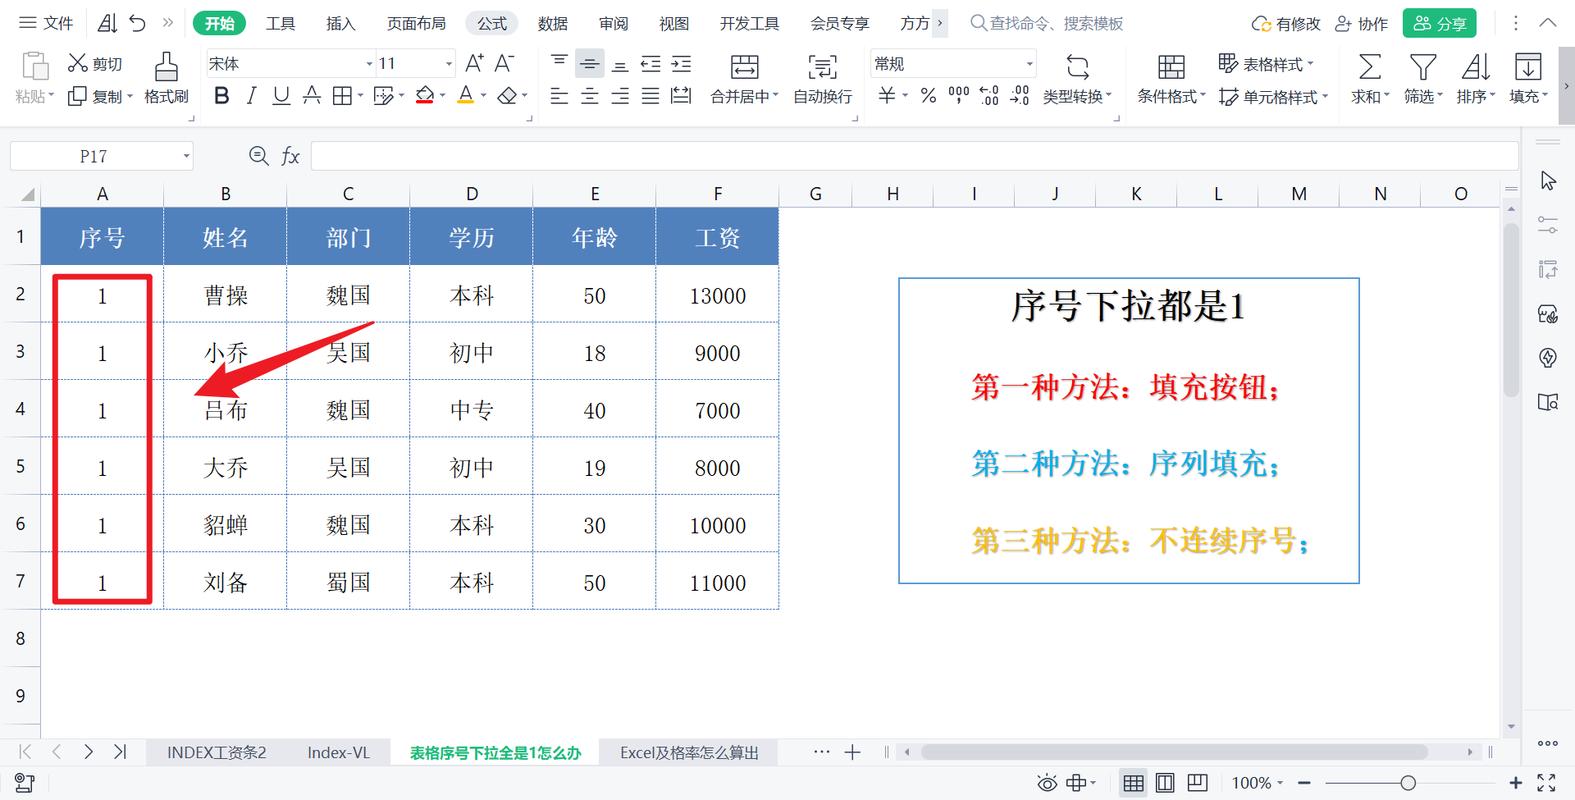The width and height of the screenshot is (1575, 800).
Task: Click the Wrap Text (自动换行) icon
Action: pyautogui.click(x=822, y=67)
